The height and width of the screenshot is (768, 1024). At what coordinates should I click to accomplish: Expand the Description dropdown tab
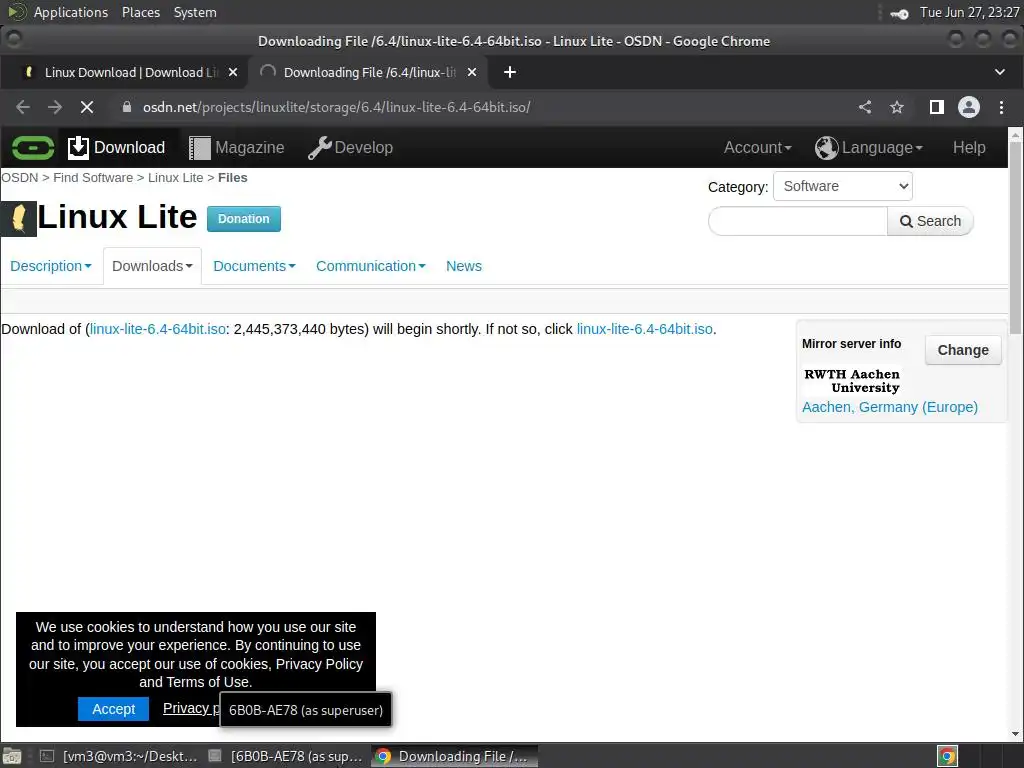coord(51,266)
